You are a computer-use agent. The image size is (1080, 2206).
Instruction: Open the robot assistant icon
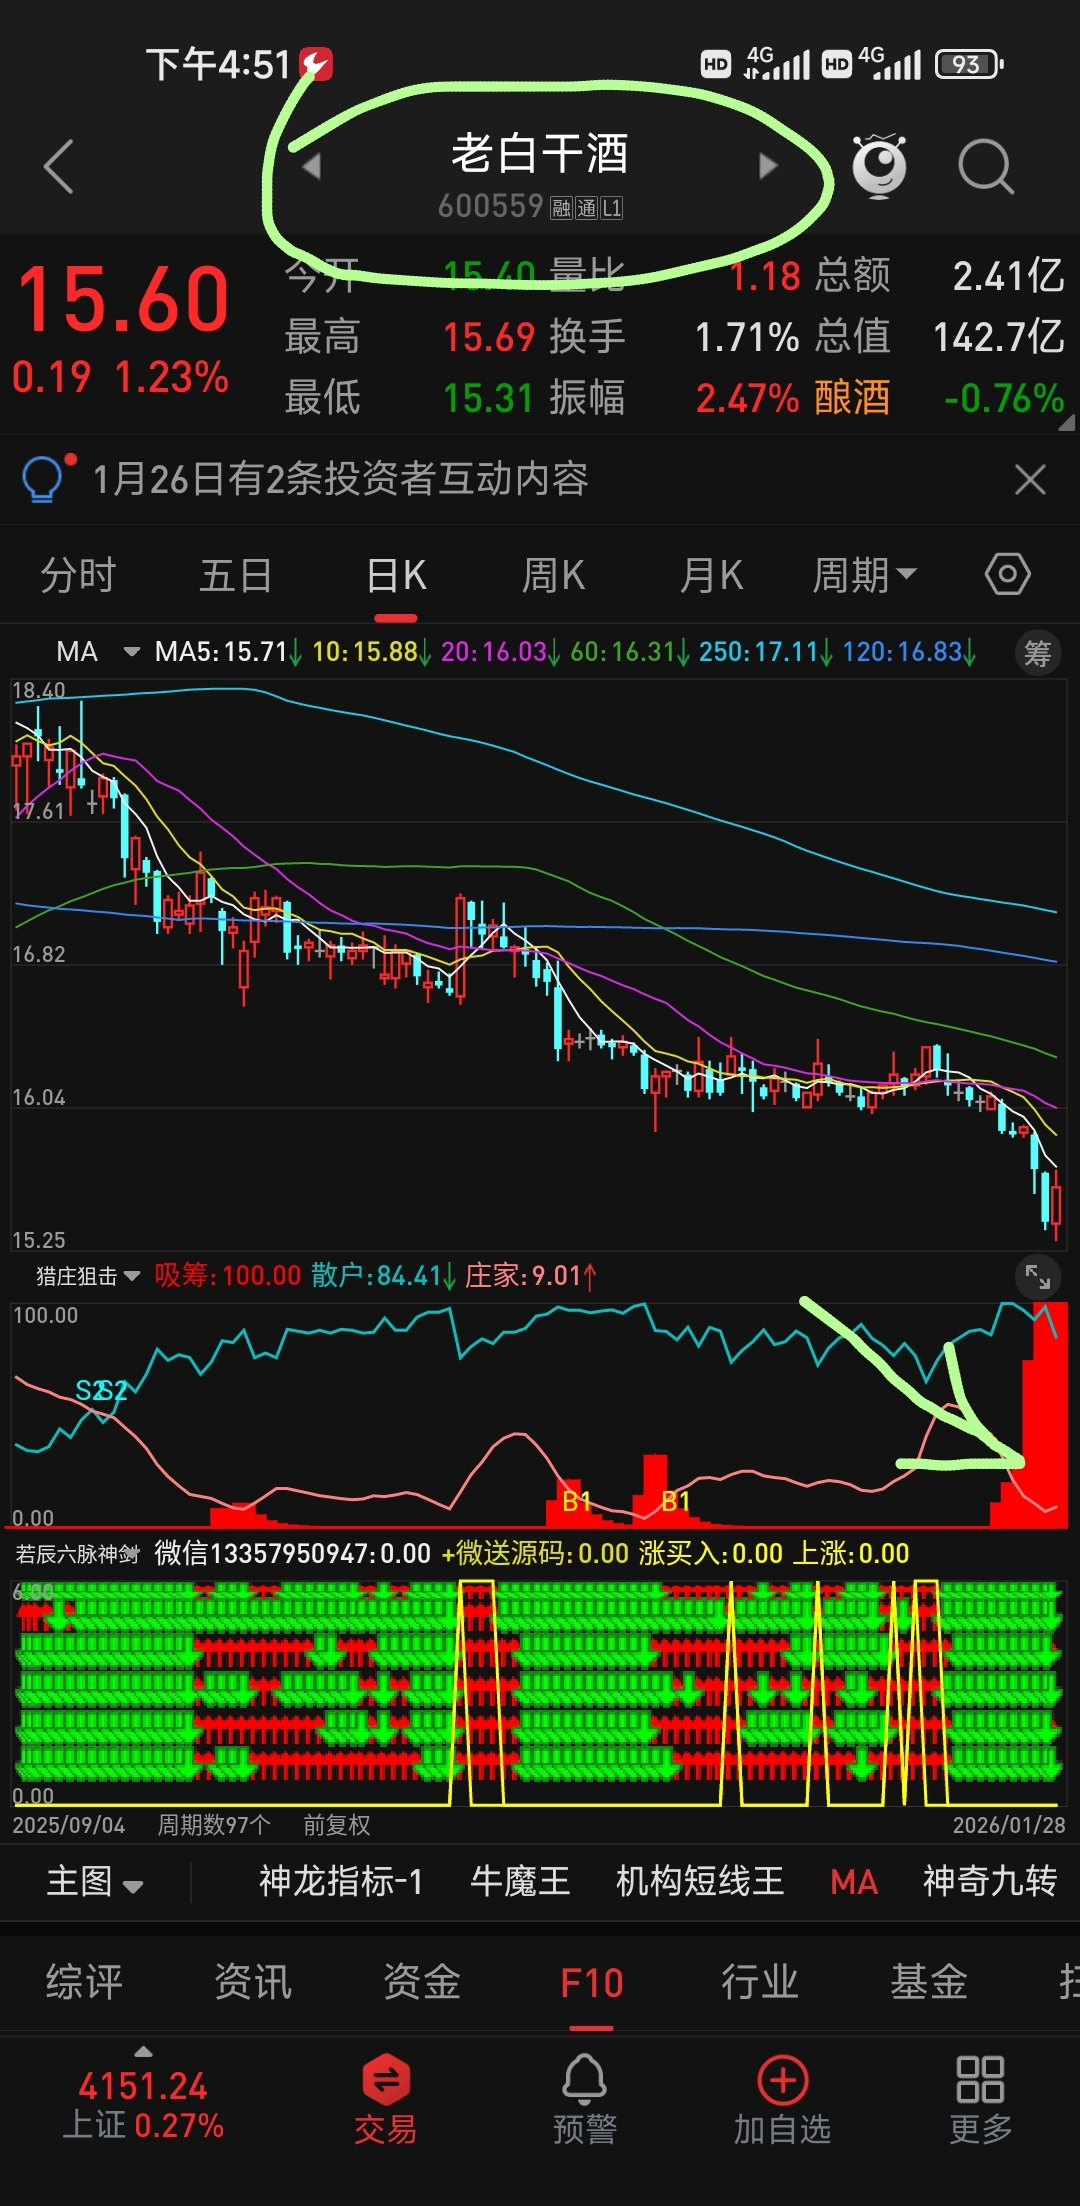coord(879,165)
